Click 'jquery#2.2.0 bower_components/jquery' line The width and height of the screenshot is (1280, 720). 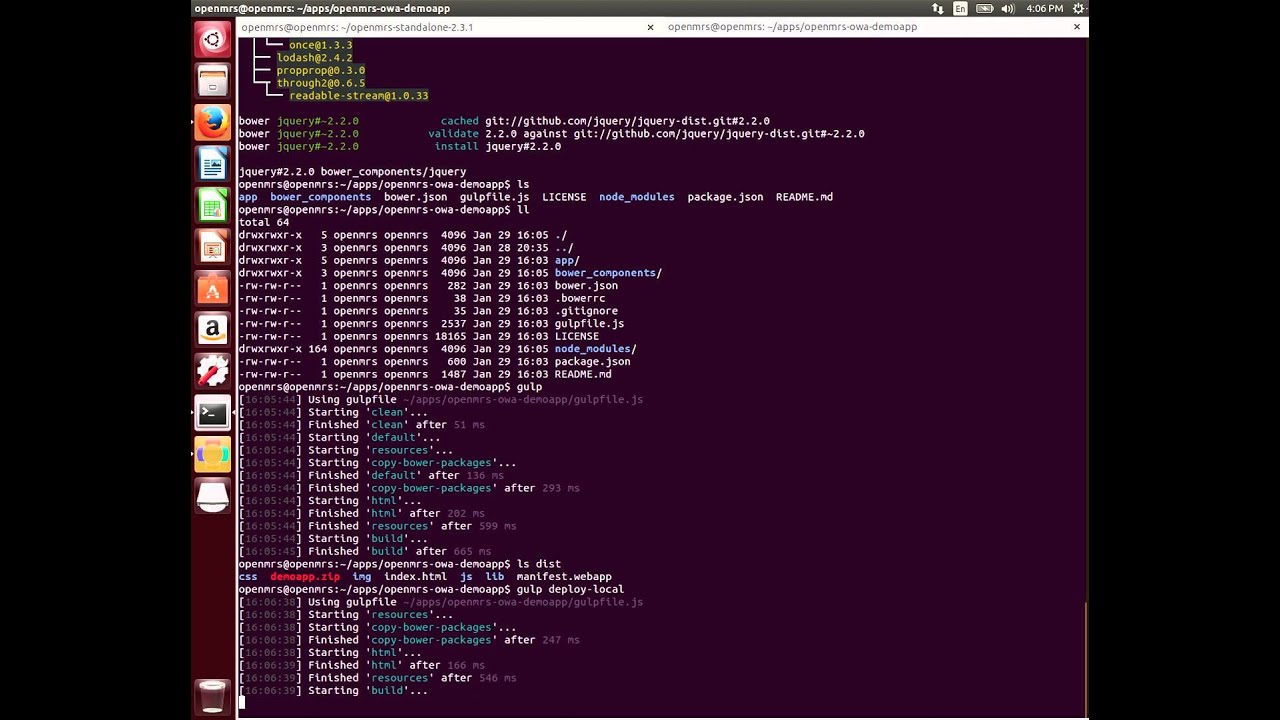[352, 172]
